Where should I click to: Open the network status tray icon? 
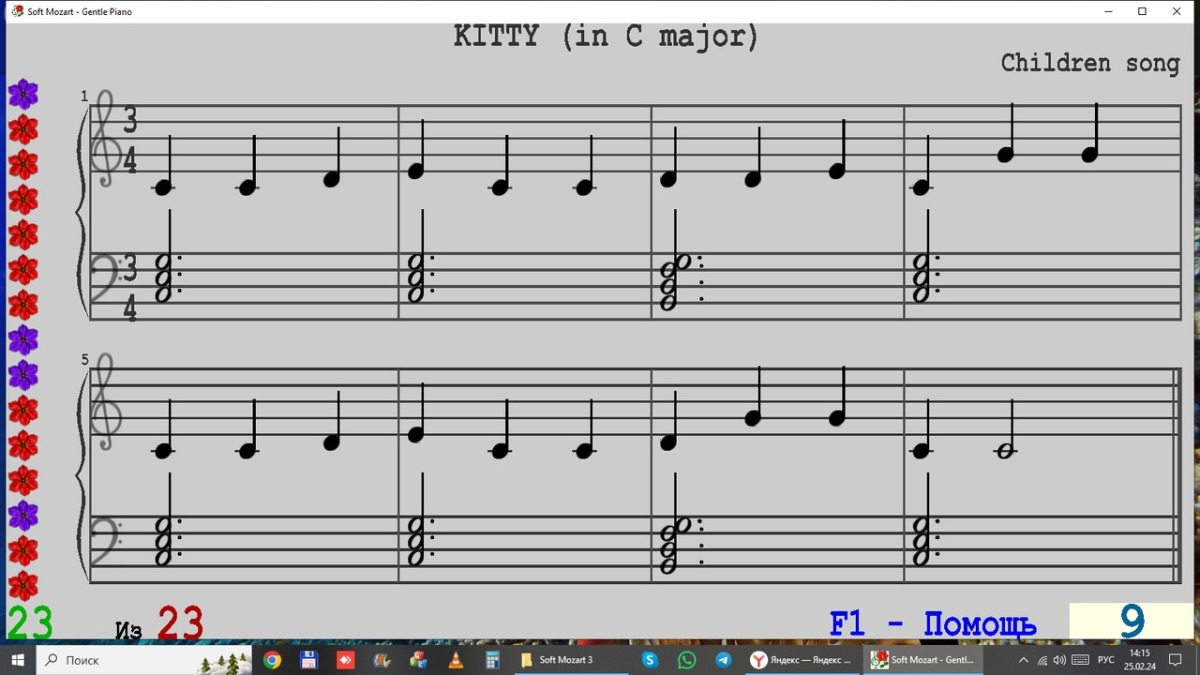(1042, 660)
